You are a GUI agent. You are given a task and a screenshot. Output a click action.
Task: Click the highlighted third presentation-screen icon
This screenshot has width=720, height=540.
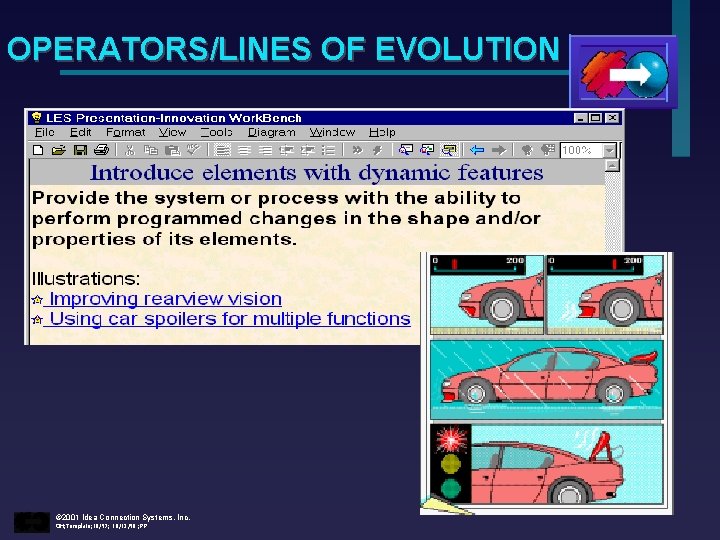coord(449,150)
